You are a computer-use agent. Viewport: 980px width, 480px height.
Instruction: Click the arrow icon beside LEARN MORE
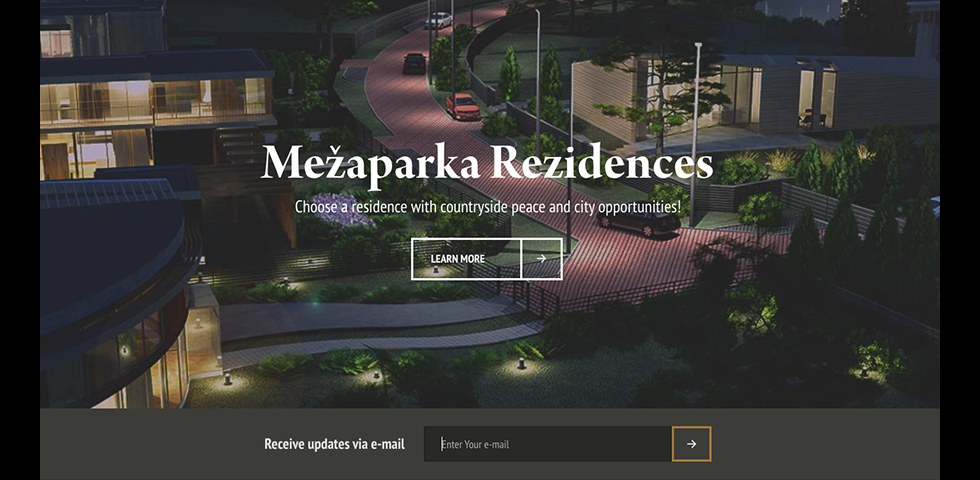[541, 259]
